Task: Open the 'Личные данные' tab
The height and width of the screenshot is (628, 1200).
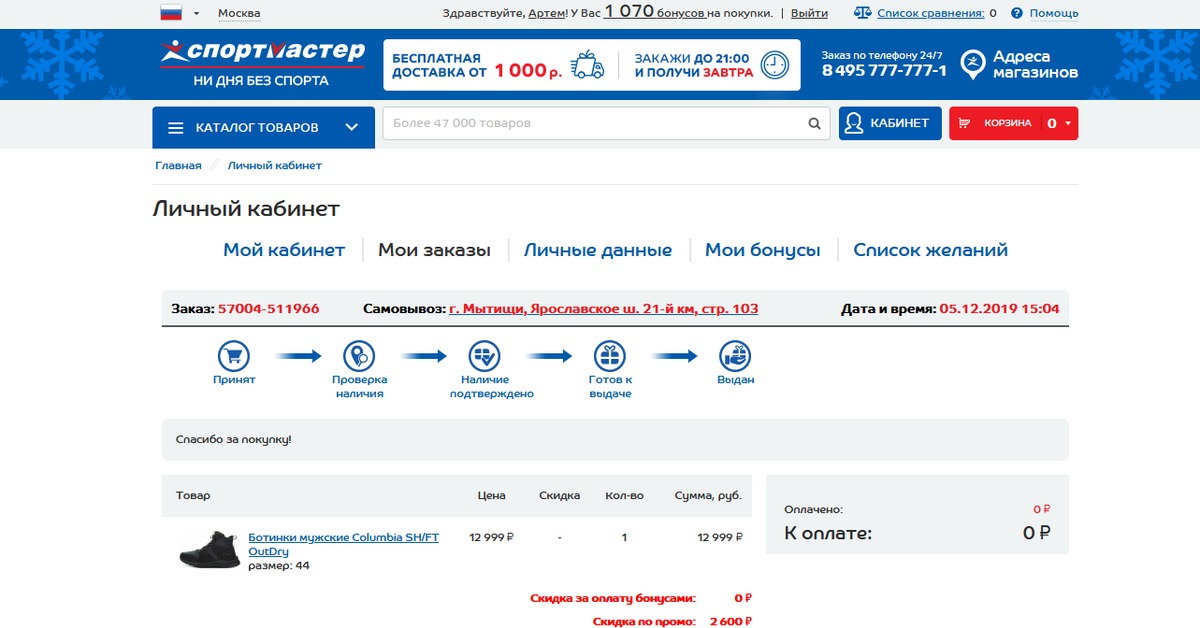Action: coord(598,250)
